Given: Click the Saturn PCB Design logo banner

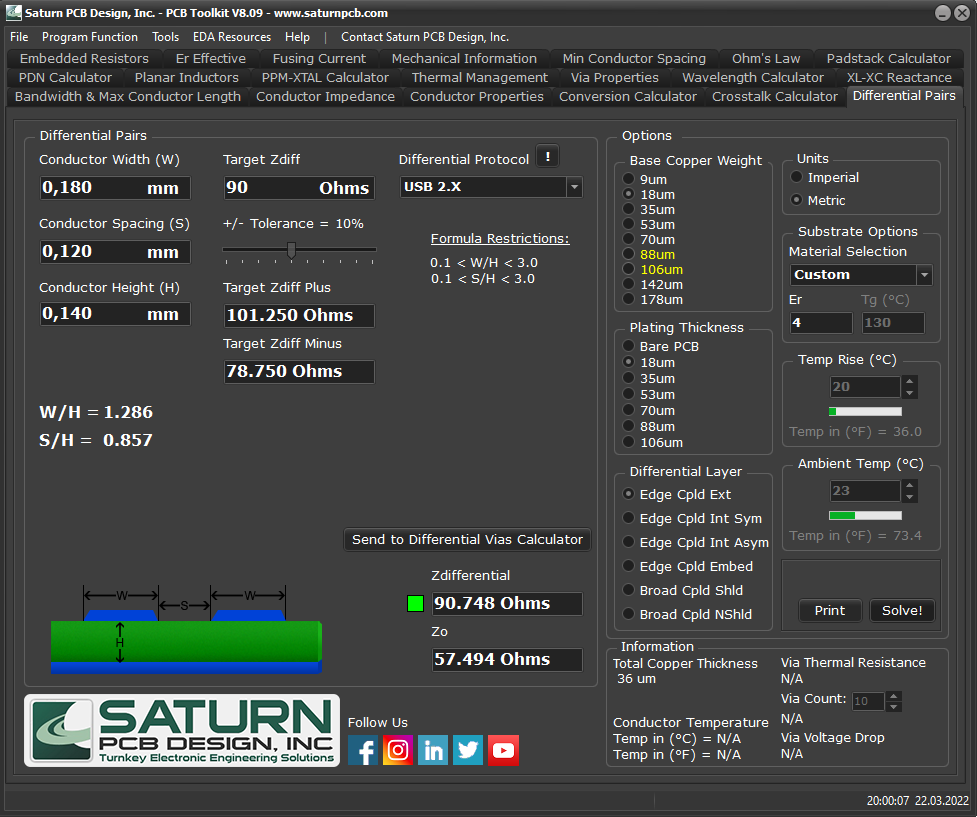Looking at the screenshot, I should 182,730.
